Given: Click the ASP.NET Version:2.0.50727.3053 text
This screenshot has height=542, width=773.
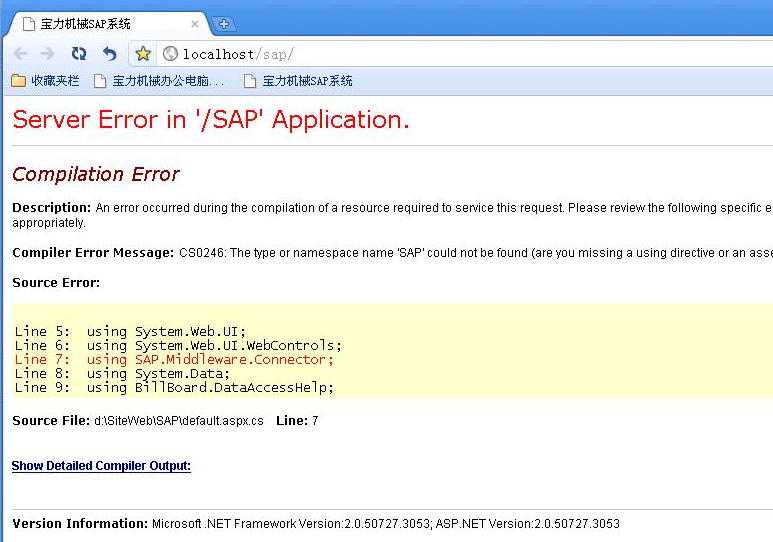Looking at the screenshot, I should coord(527,524).
